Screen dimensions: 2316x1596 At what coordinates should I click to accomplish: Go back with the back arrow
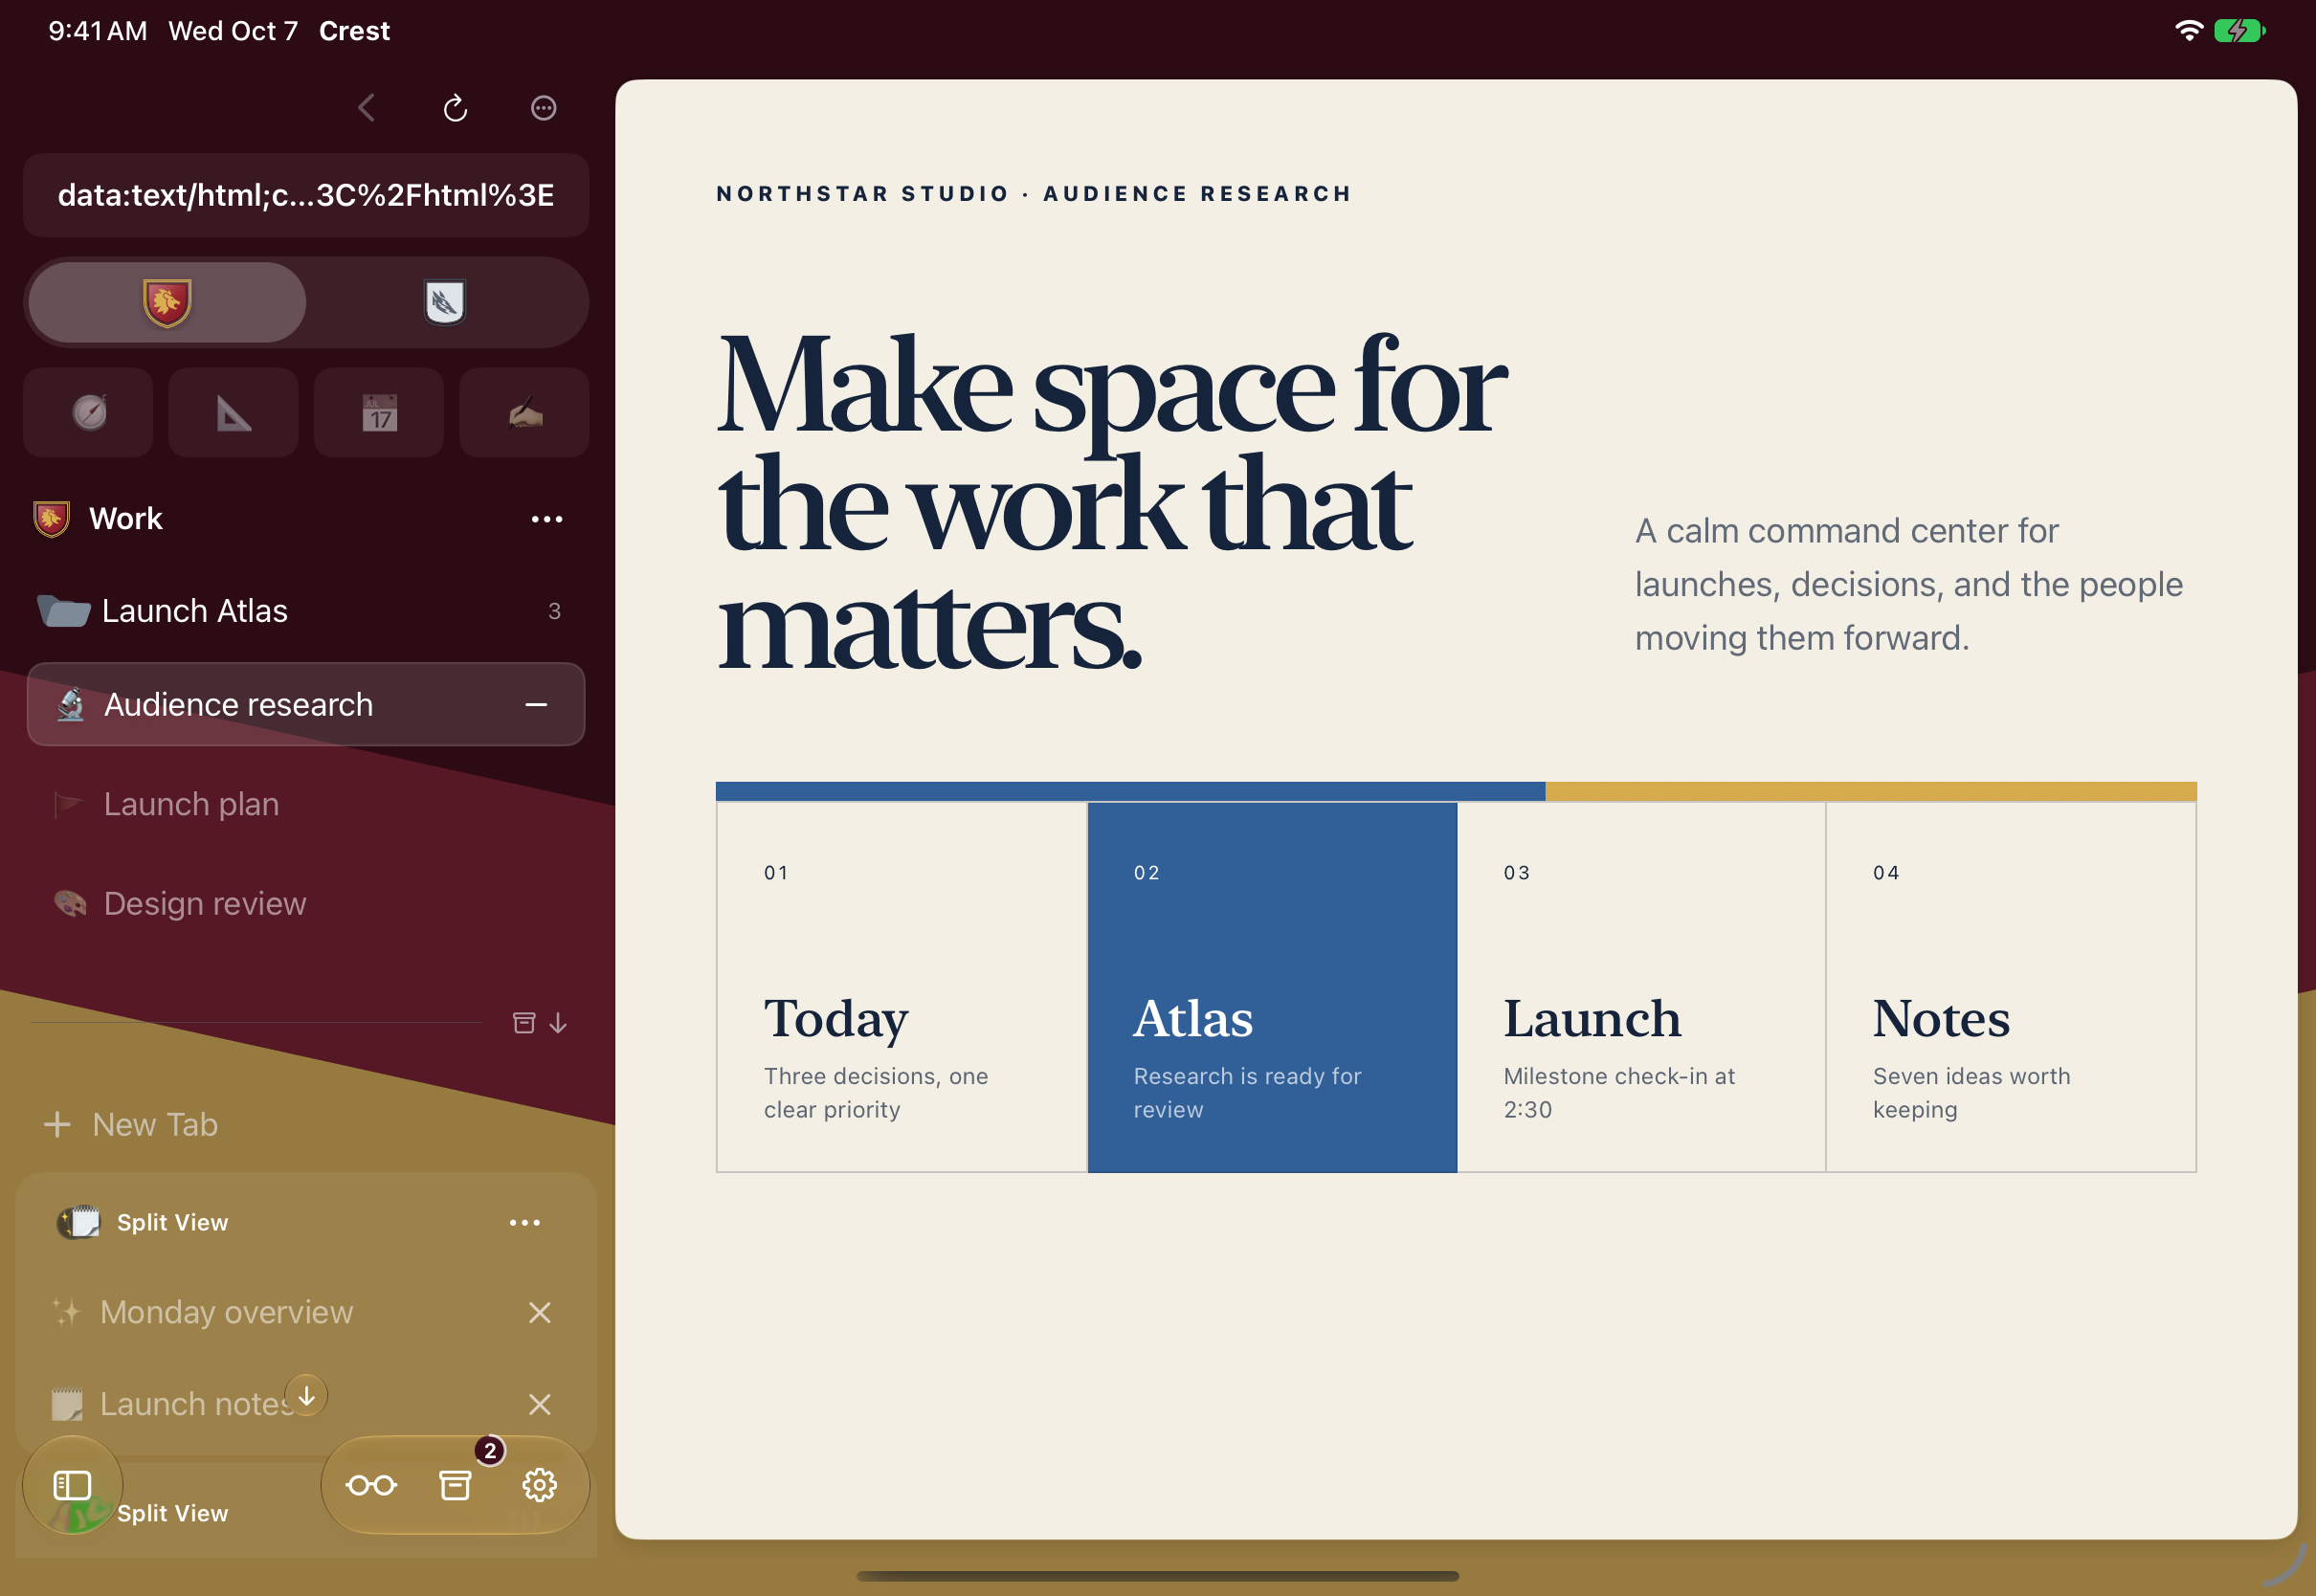point(367,108)
